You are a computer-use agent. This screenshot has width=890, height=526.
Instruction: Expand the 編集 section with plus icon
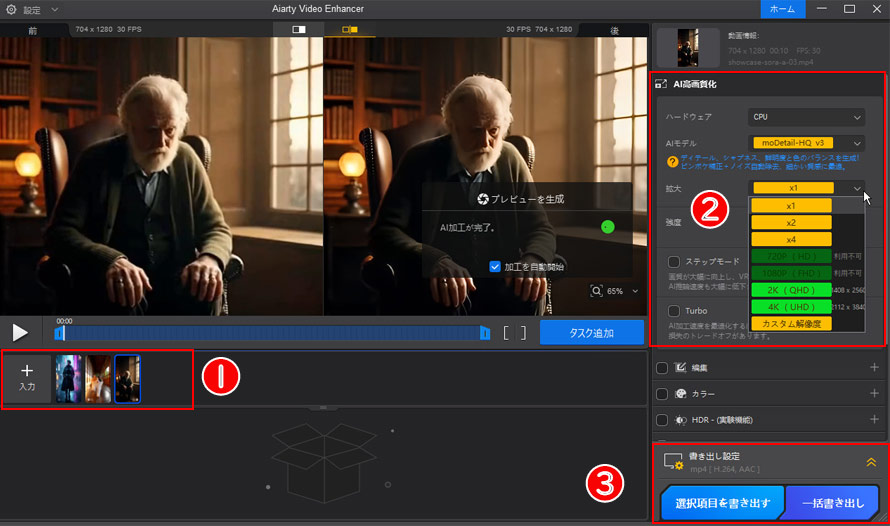point(873,368)
